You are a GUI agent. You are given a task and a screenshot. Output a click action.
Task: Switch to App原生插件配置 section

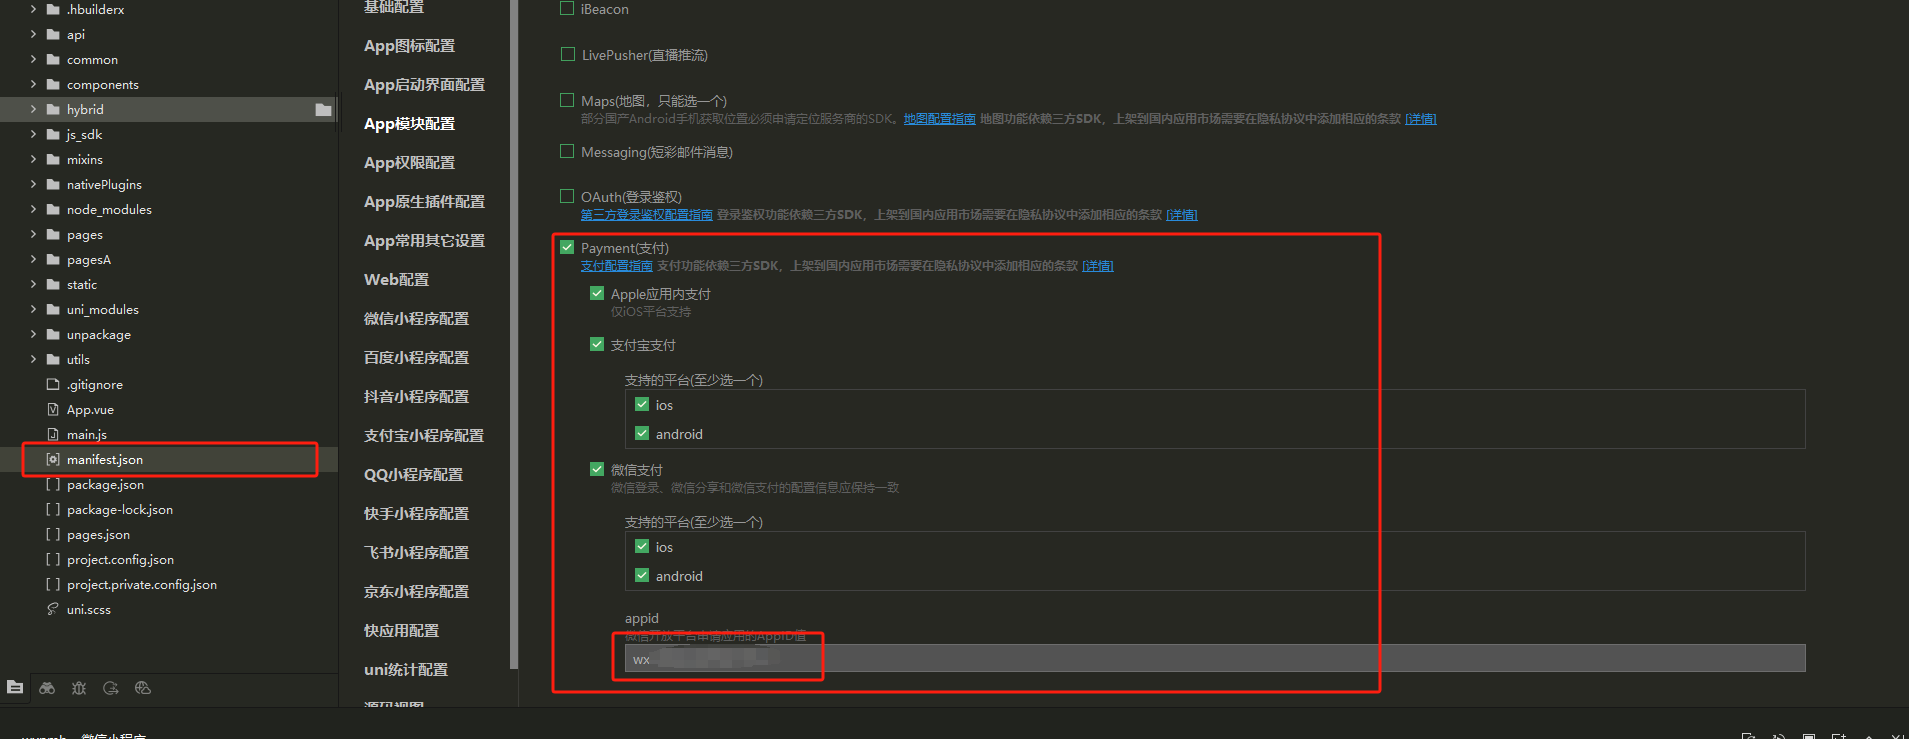coord(424,202)
